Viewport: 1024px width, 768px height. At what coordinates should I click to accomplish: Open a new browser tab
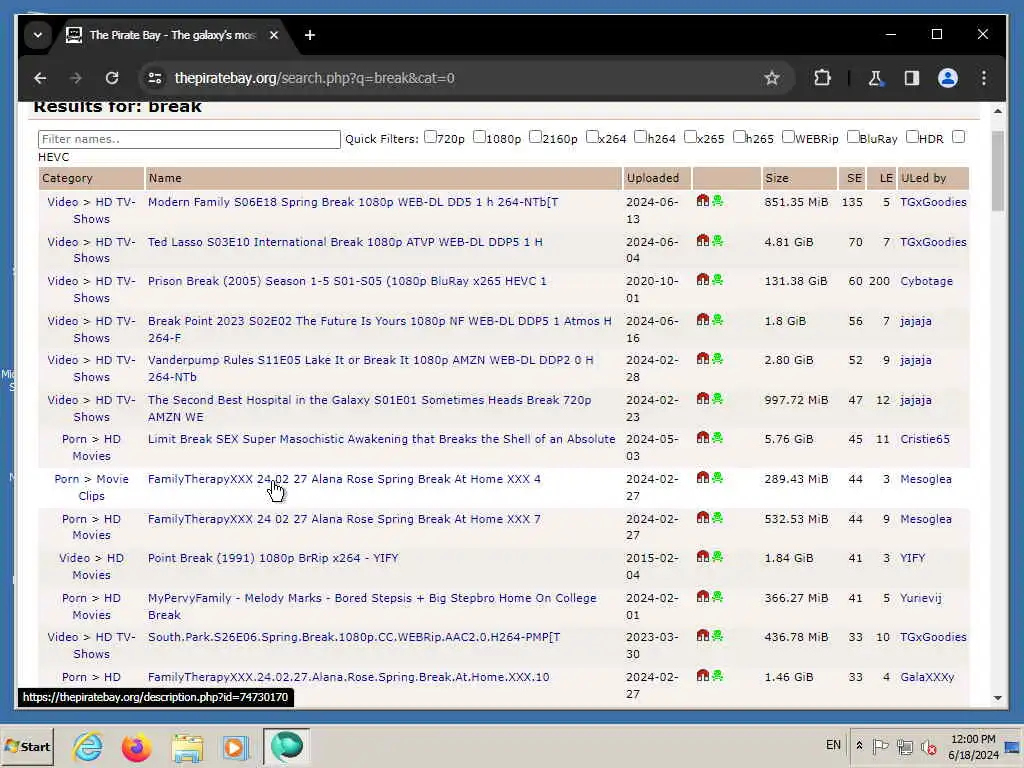pos(310,35)
